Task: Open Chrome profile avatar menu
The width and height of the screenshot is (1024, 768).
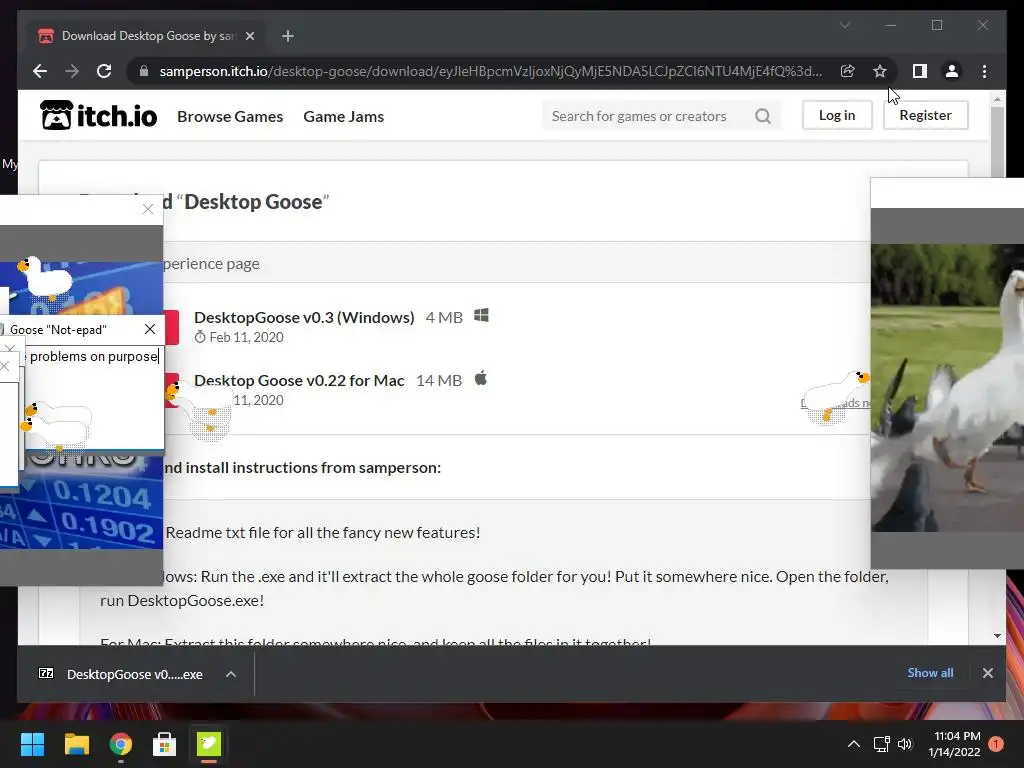Action: (952, 71)
